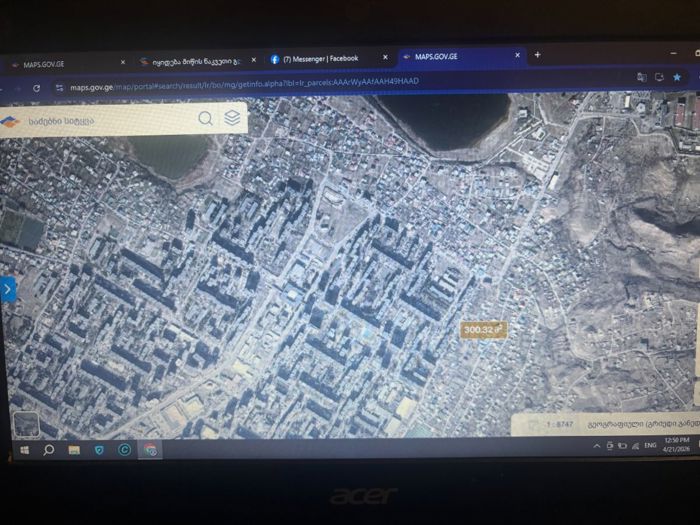This screenshot has height=525, width=700.
Task: Open the Windows Start menu
Action: 23,450
